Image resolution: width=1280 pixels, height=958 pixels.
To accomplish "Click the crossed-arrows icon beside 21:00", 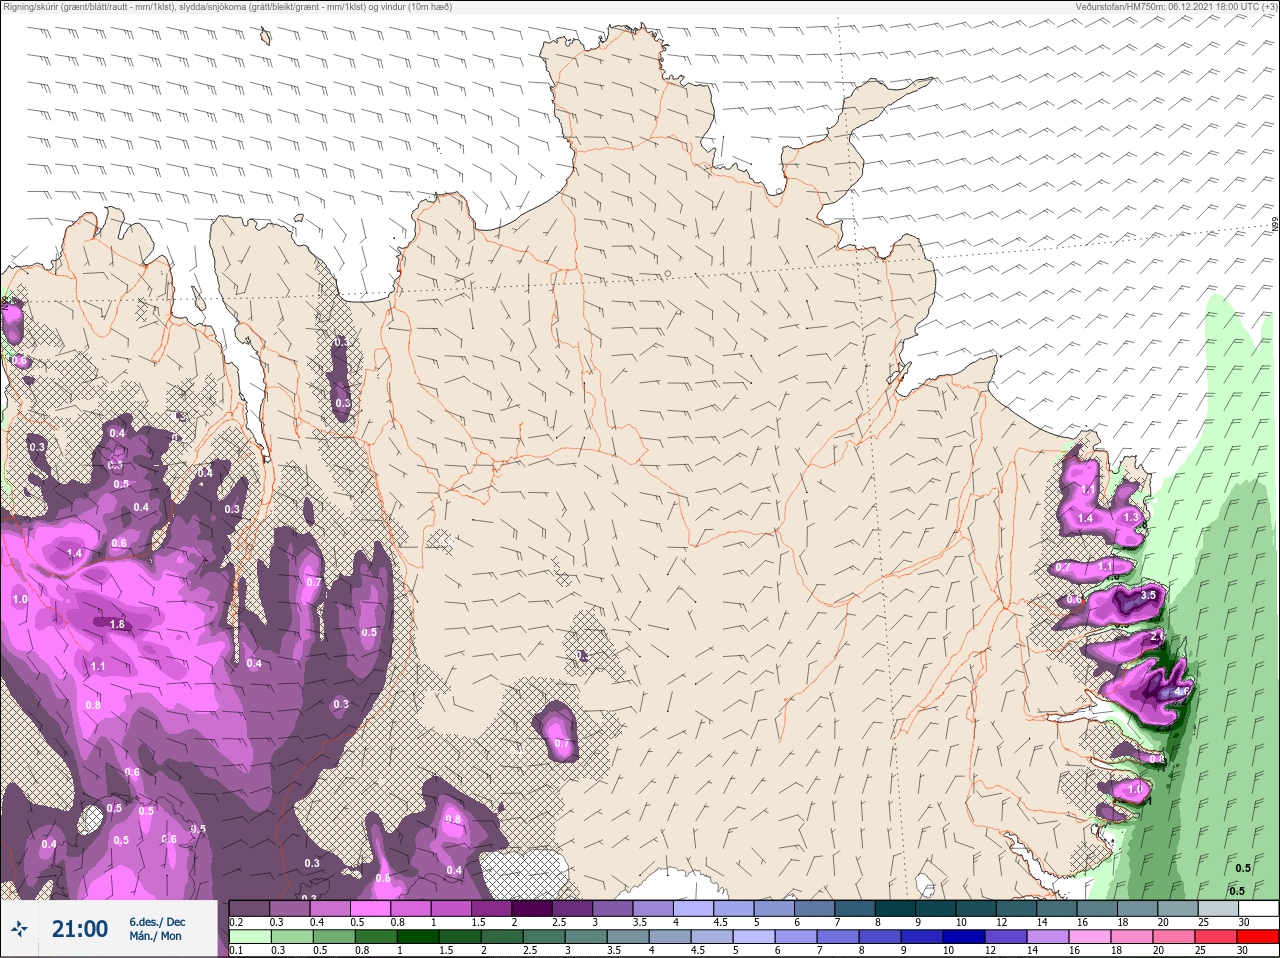I will point(19,929).
